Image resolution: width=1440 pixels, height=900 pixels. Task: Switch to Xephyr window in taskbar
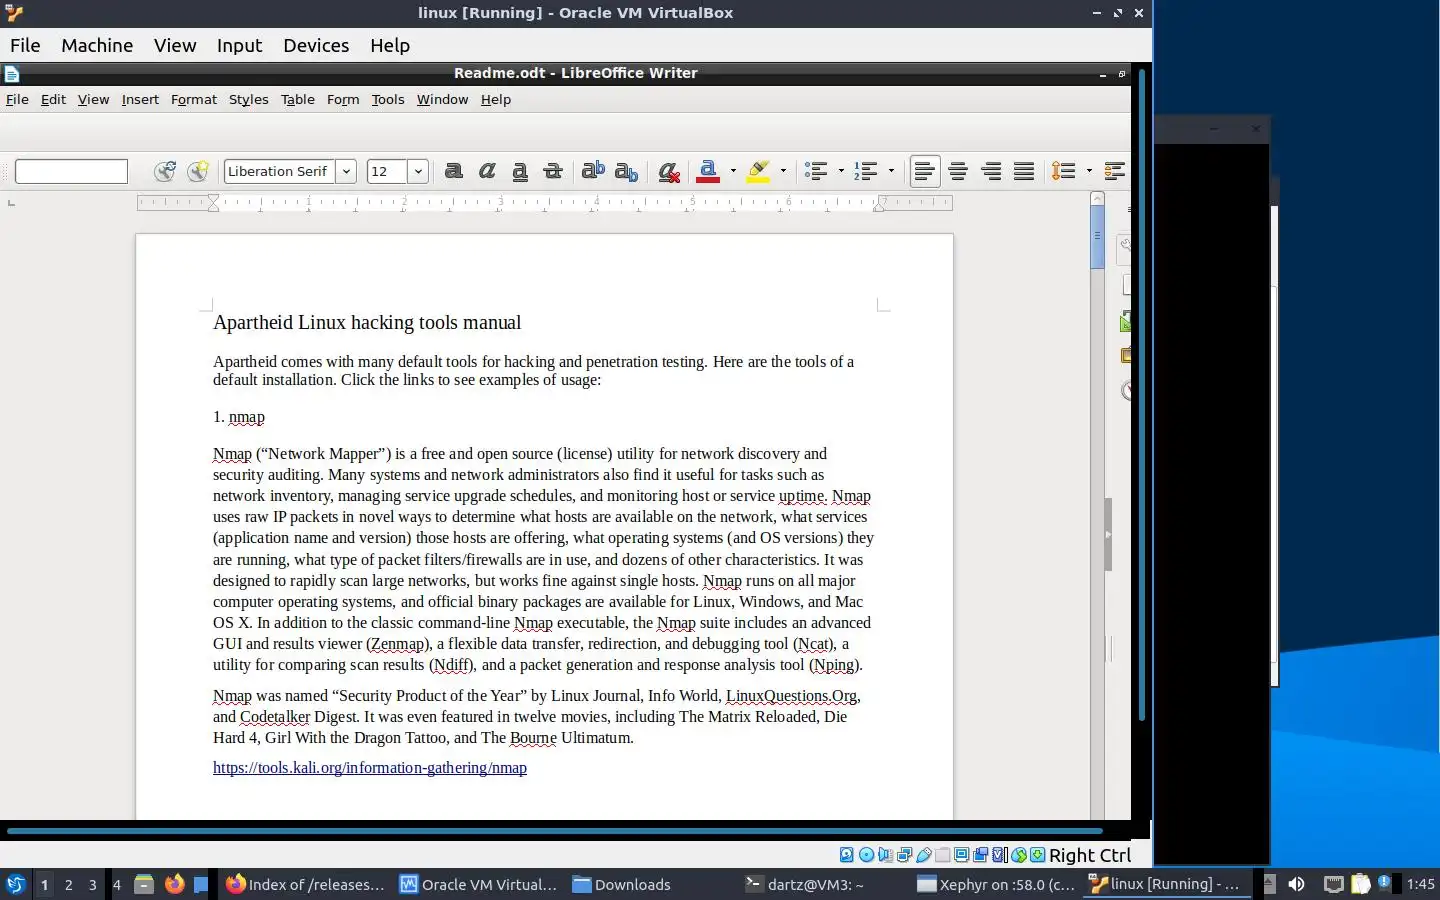[996, 884]
